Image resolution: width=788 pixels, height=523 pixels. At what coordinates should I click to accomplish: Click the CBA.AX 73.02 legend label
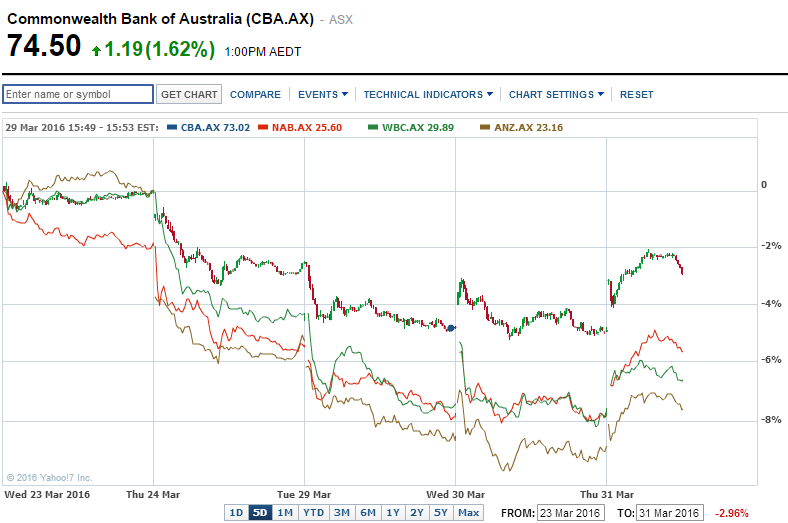tap(215, 128)
